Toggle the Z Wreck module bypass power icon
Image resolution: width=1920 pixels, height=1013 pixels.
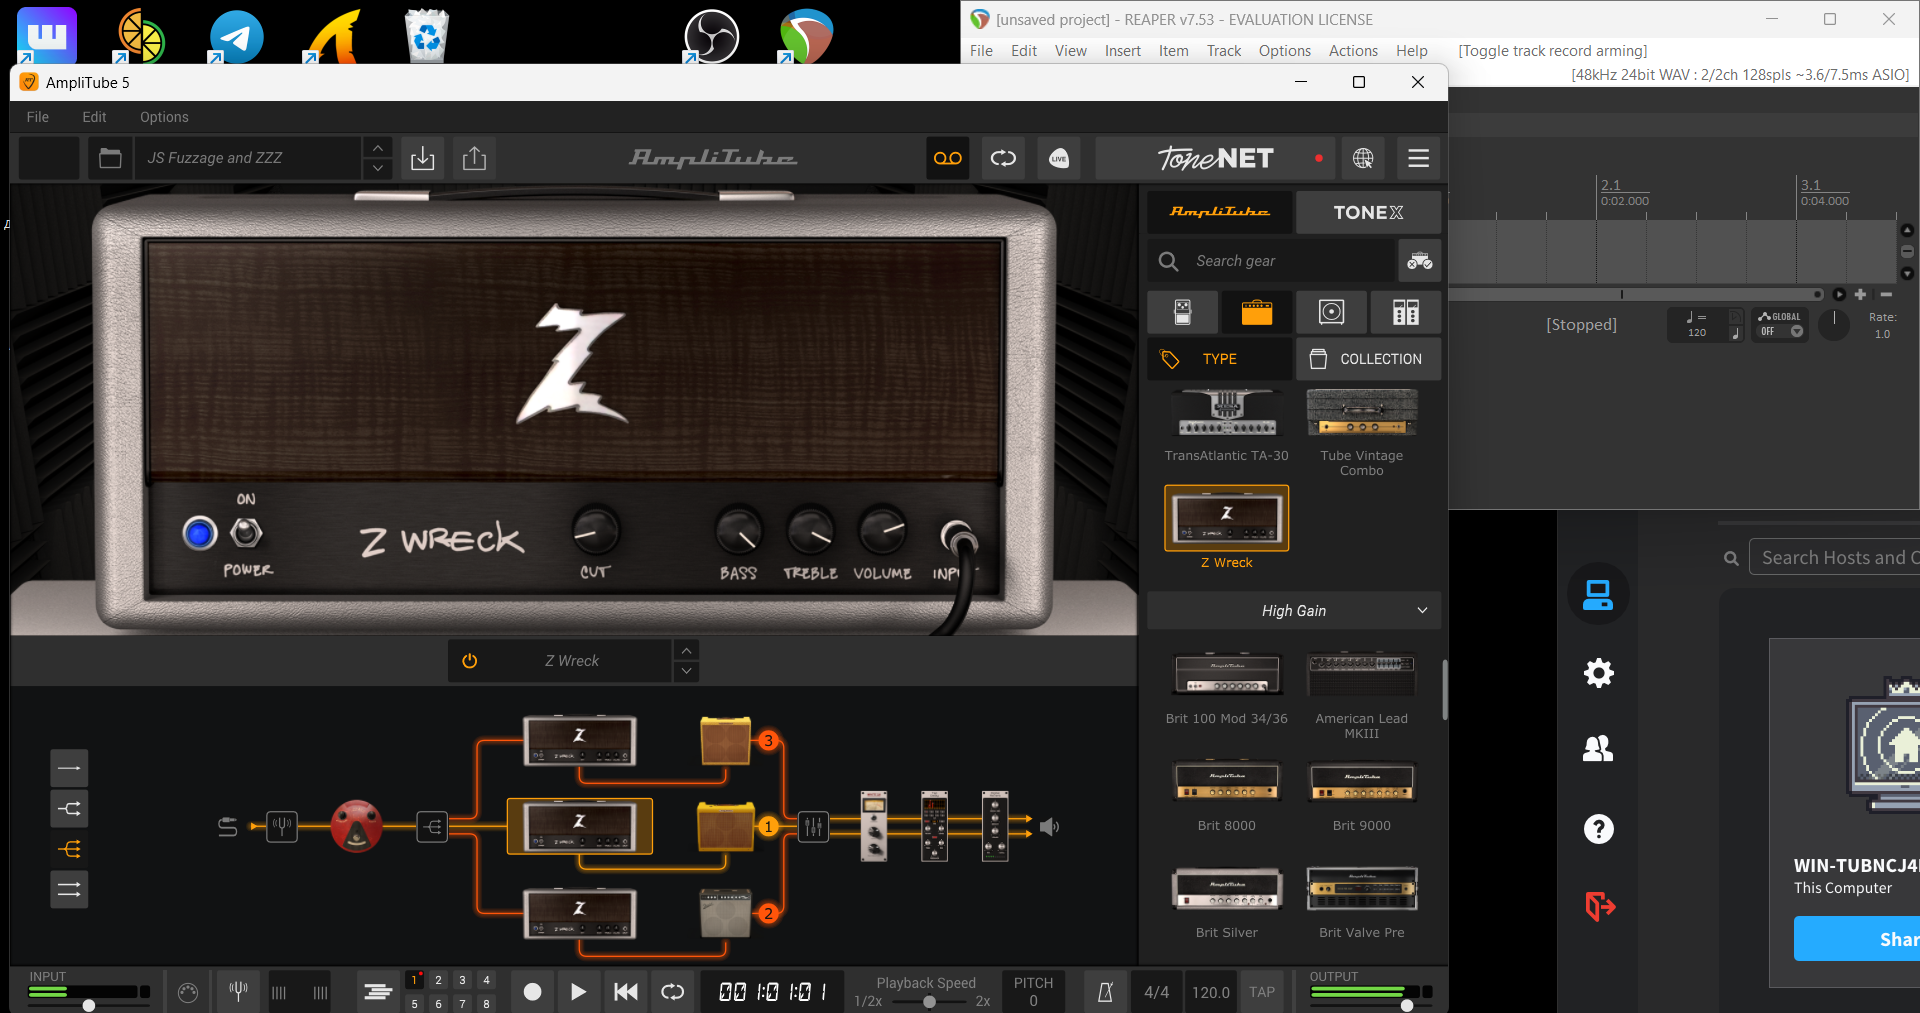pyautogui.click(x=470, y=661)
